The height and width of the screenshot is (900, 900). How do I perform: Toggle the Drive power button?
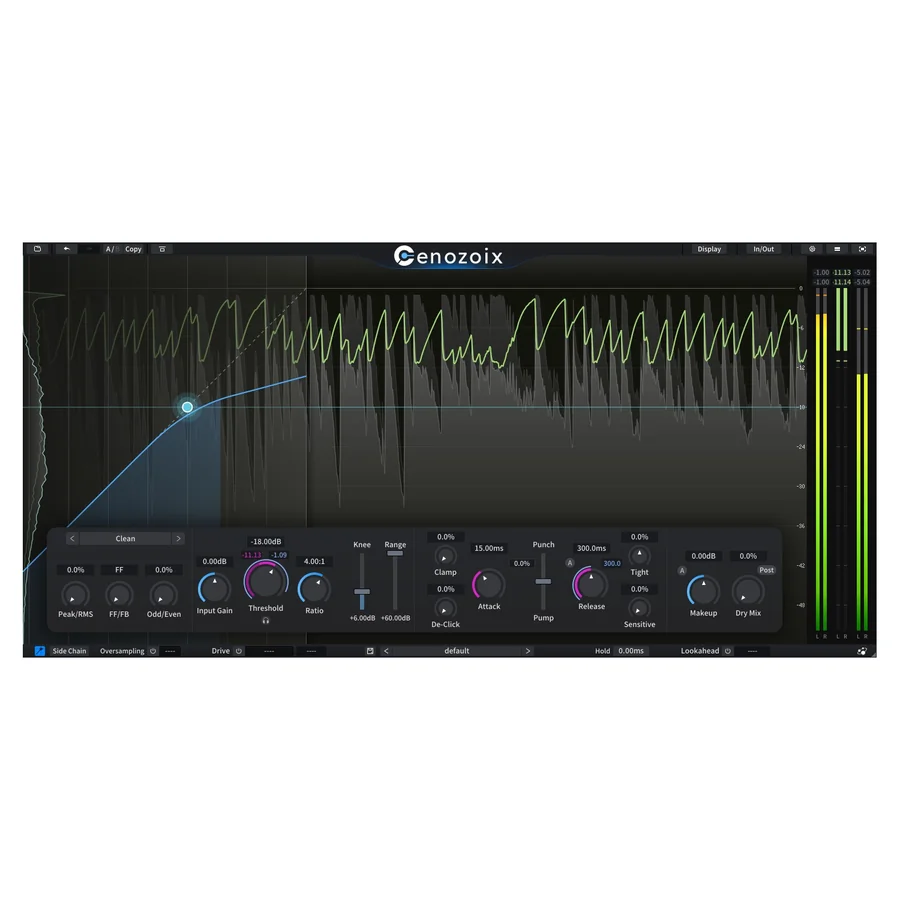click(x=239, y=651)
